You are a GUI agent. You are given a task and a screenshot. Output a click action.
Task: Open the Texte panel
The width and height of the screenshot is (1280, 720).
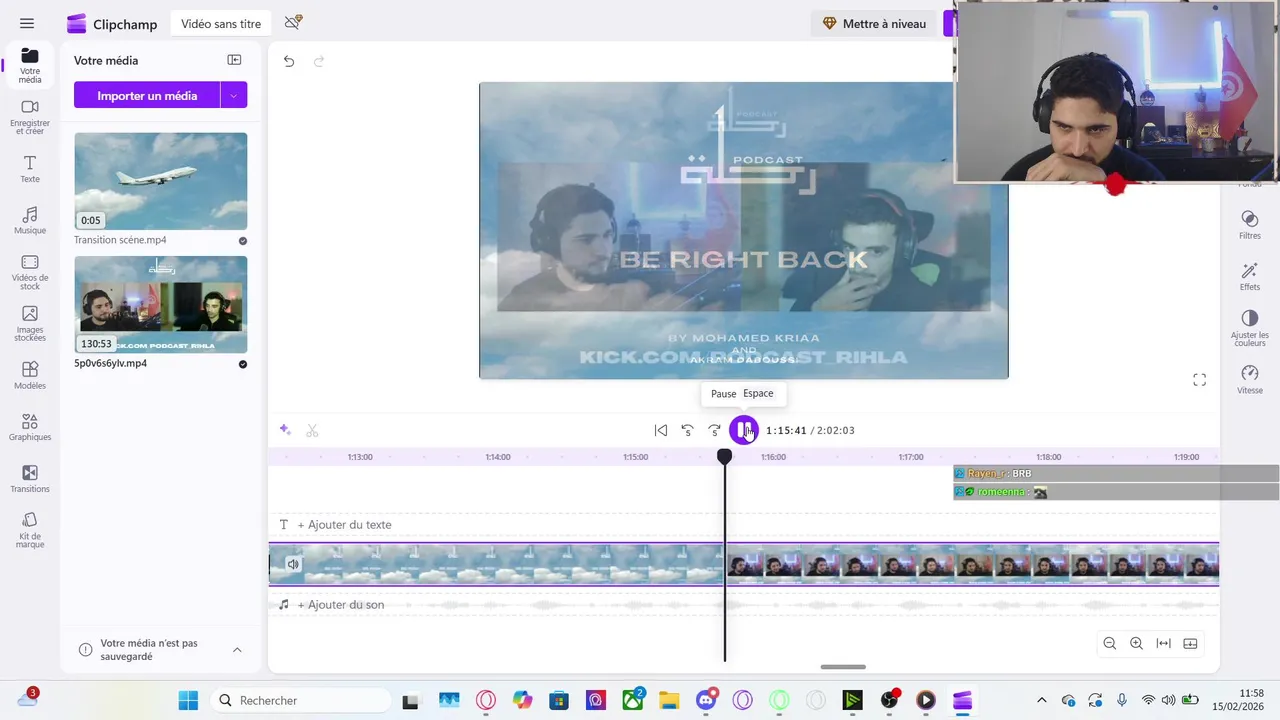(30, 169)
